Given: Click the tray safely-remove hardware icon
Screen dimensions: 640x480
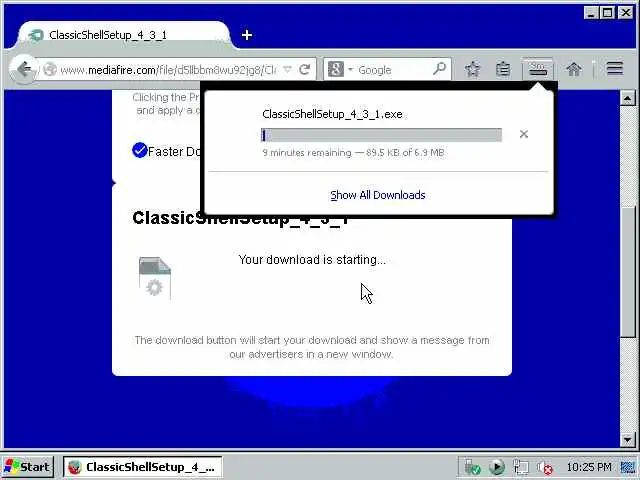Looking at the screenshot, I should coord(473,467).
